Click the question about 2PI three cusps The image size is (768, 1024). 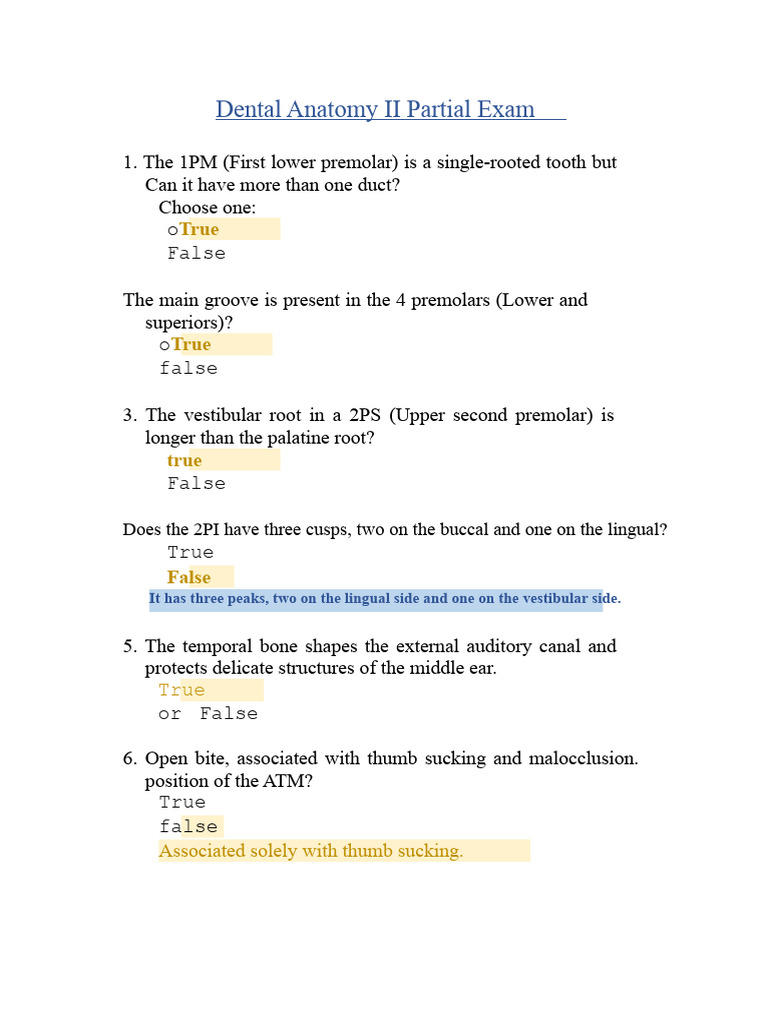click(x=394, y=529)
